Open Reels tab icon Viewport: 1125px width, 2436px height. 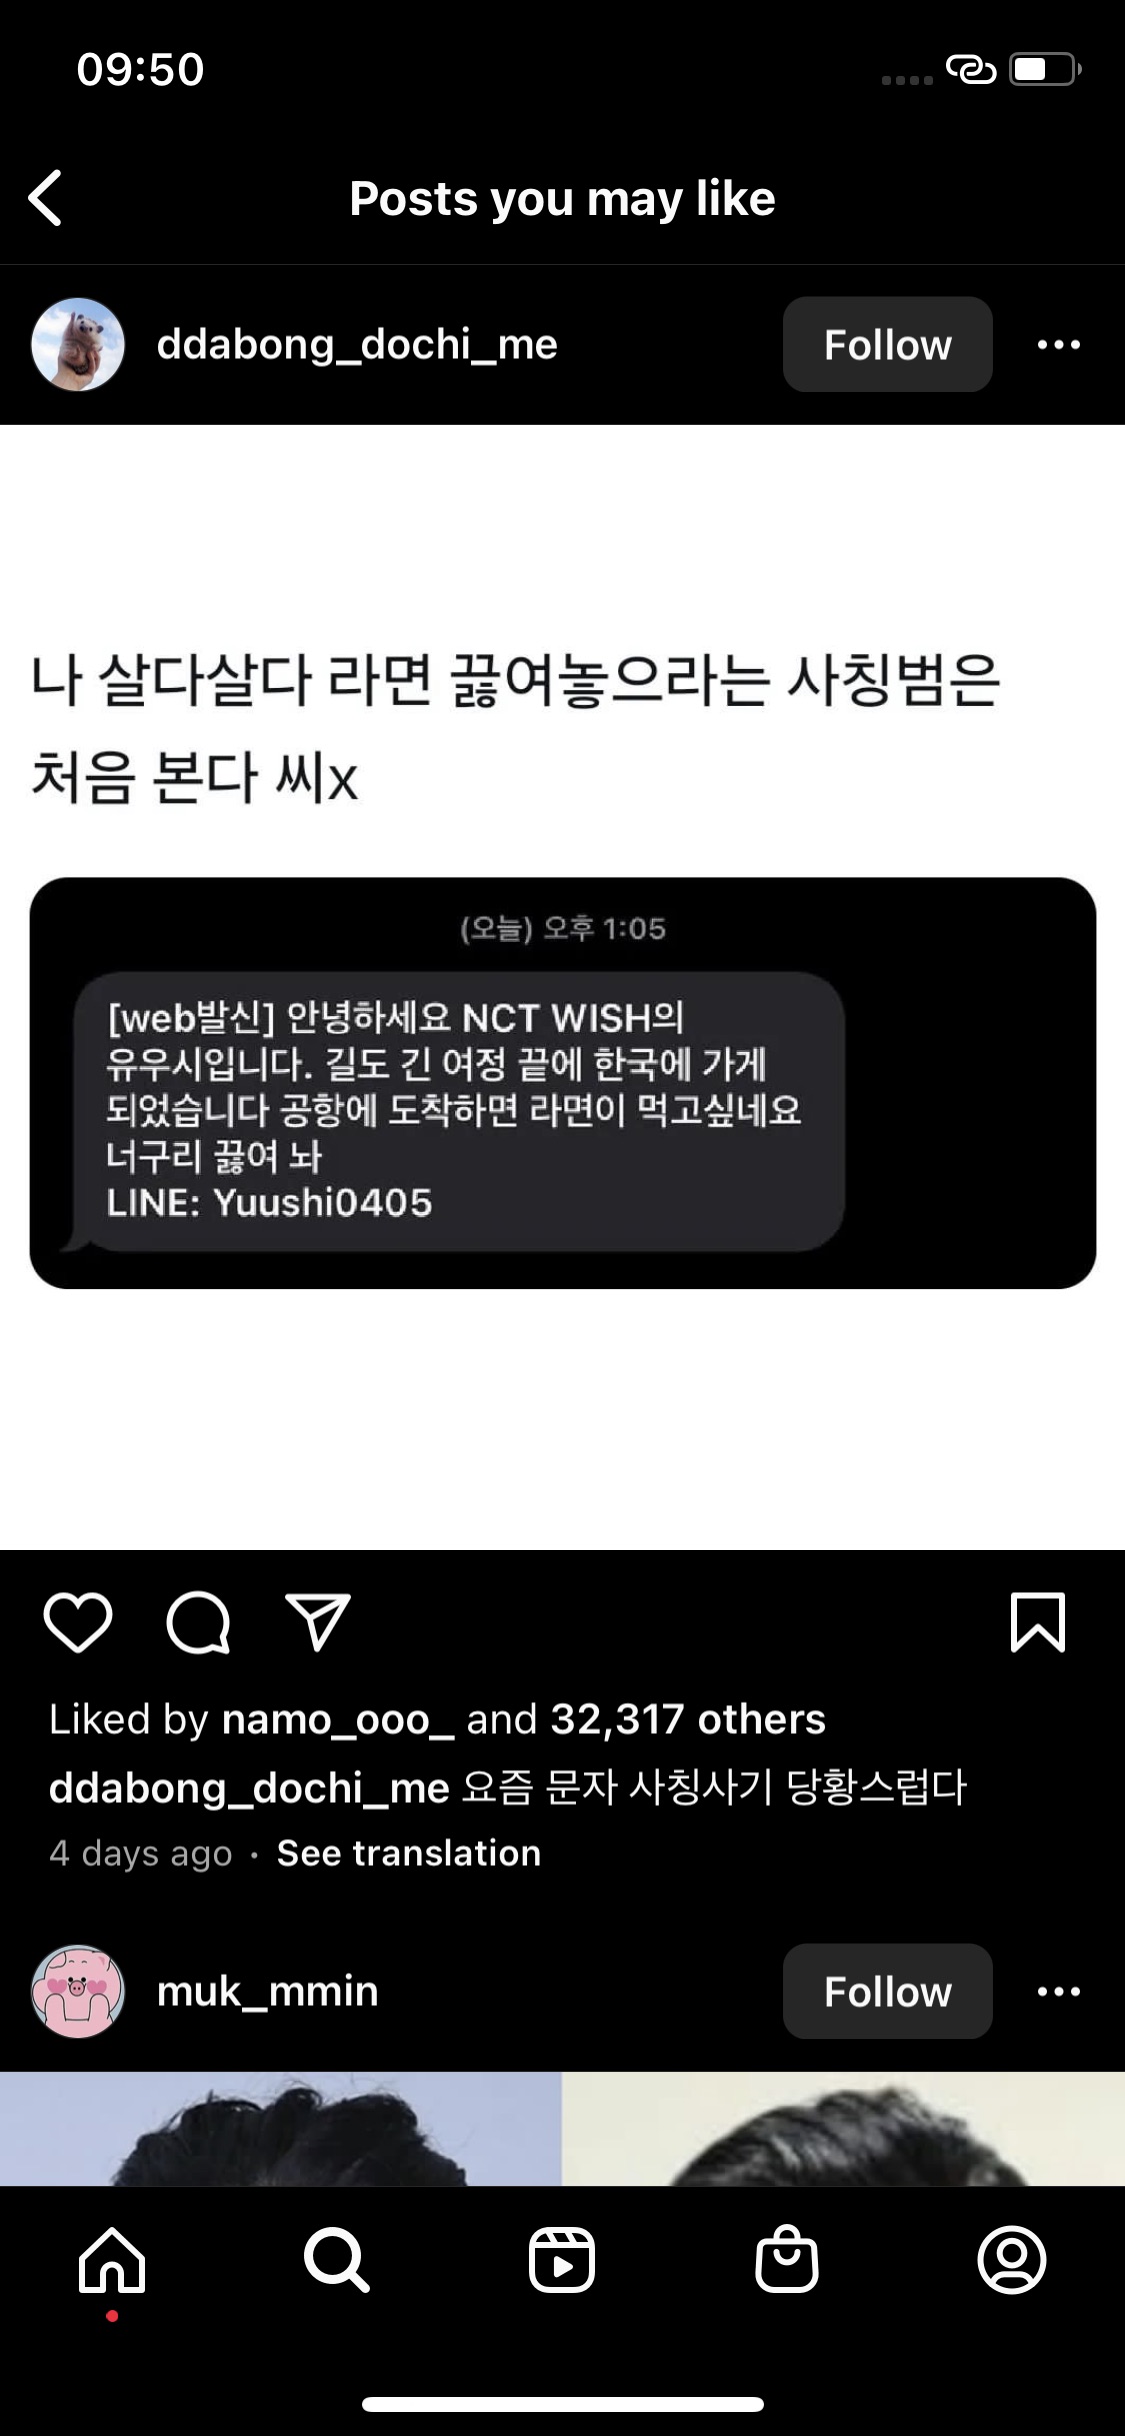pyautogui.click(x=562, y=2260)
